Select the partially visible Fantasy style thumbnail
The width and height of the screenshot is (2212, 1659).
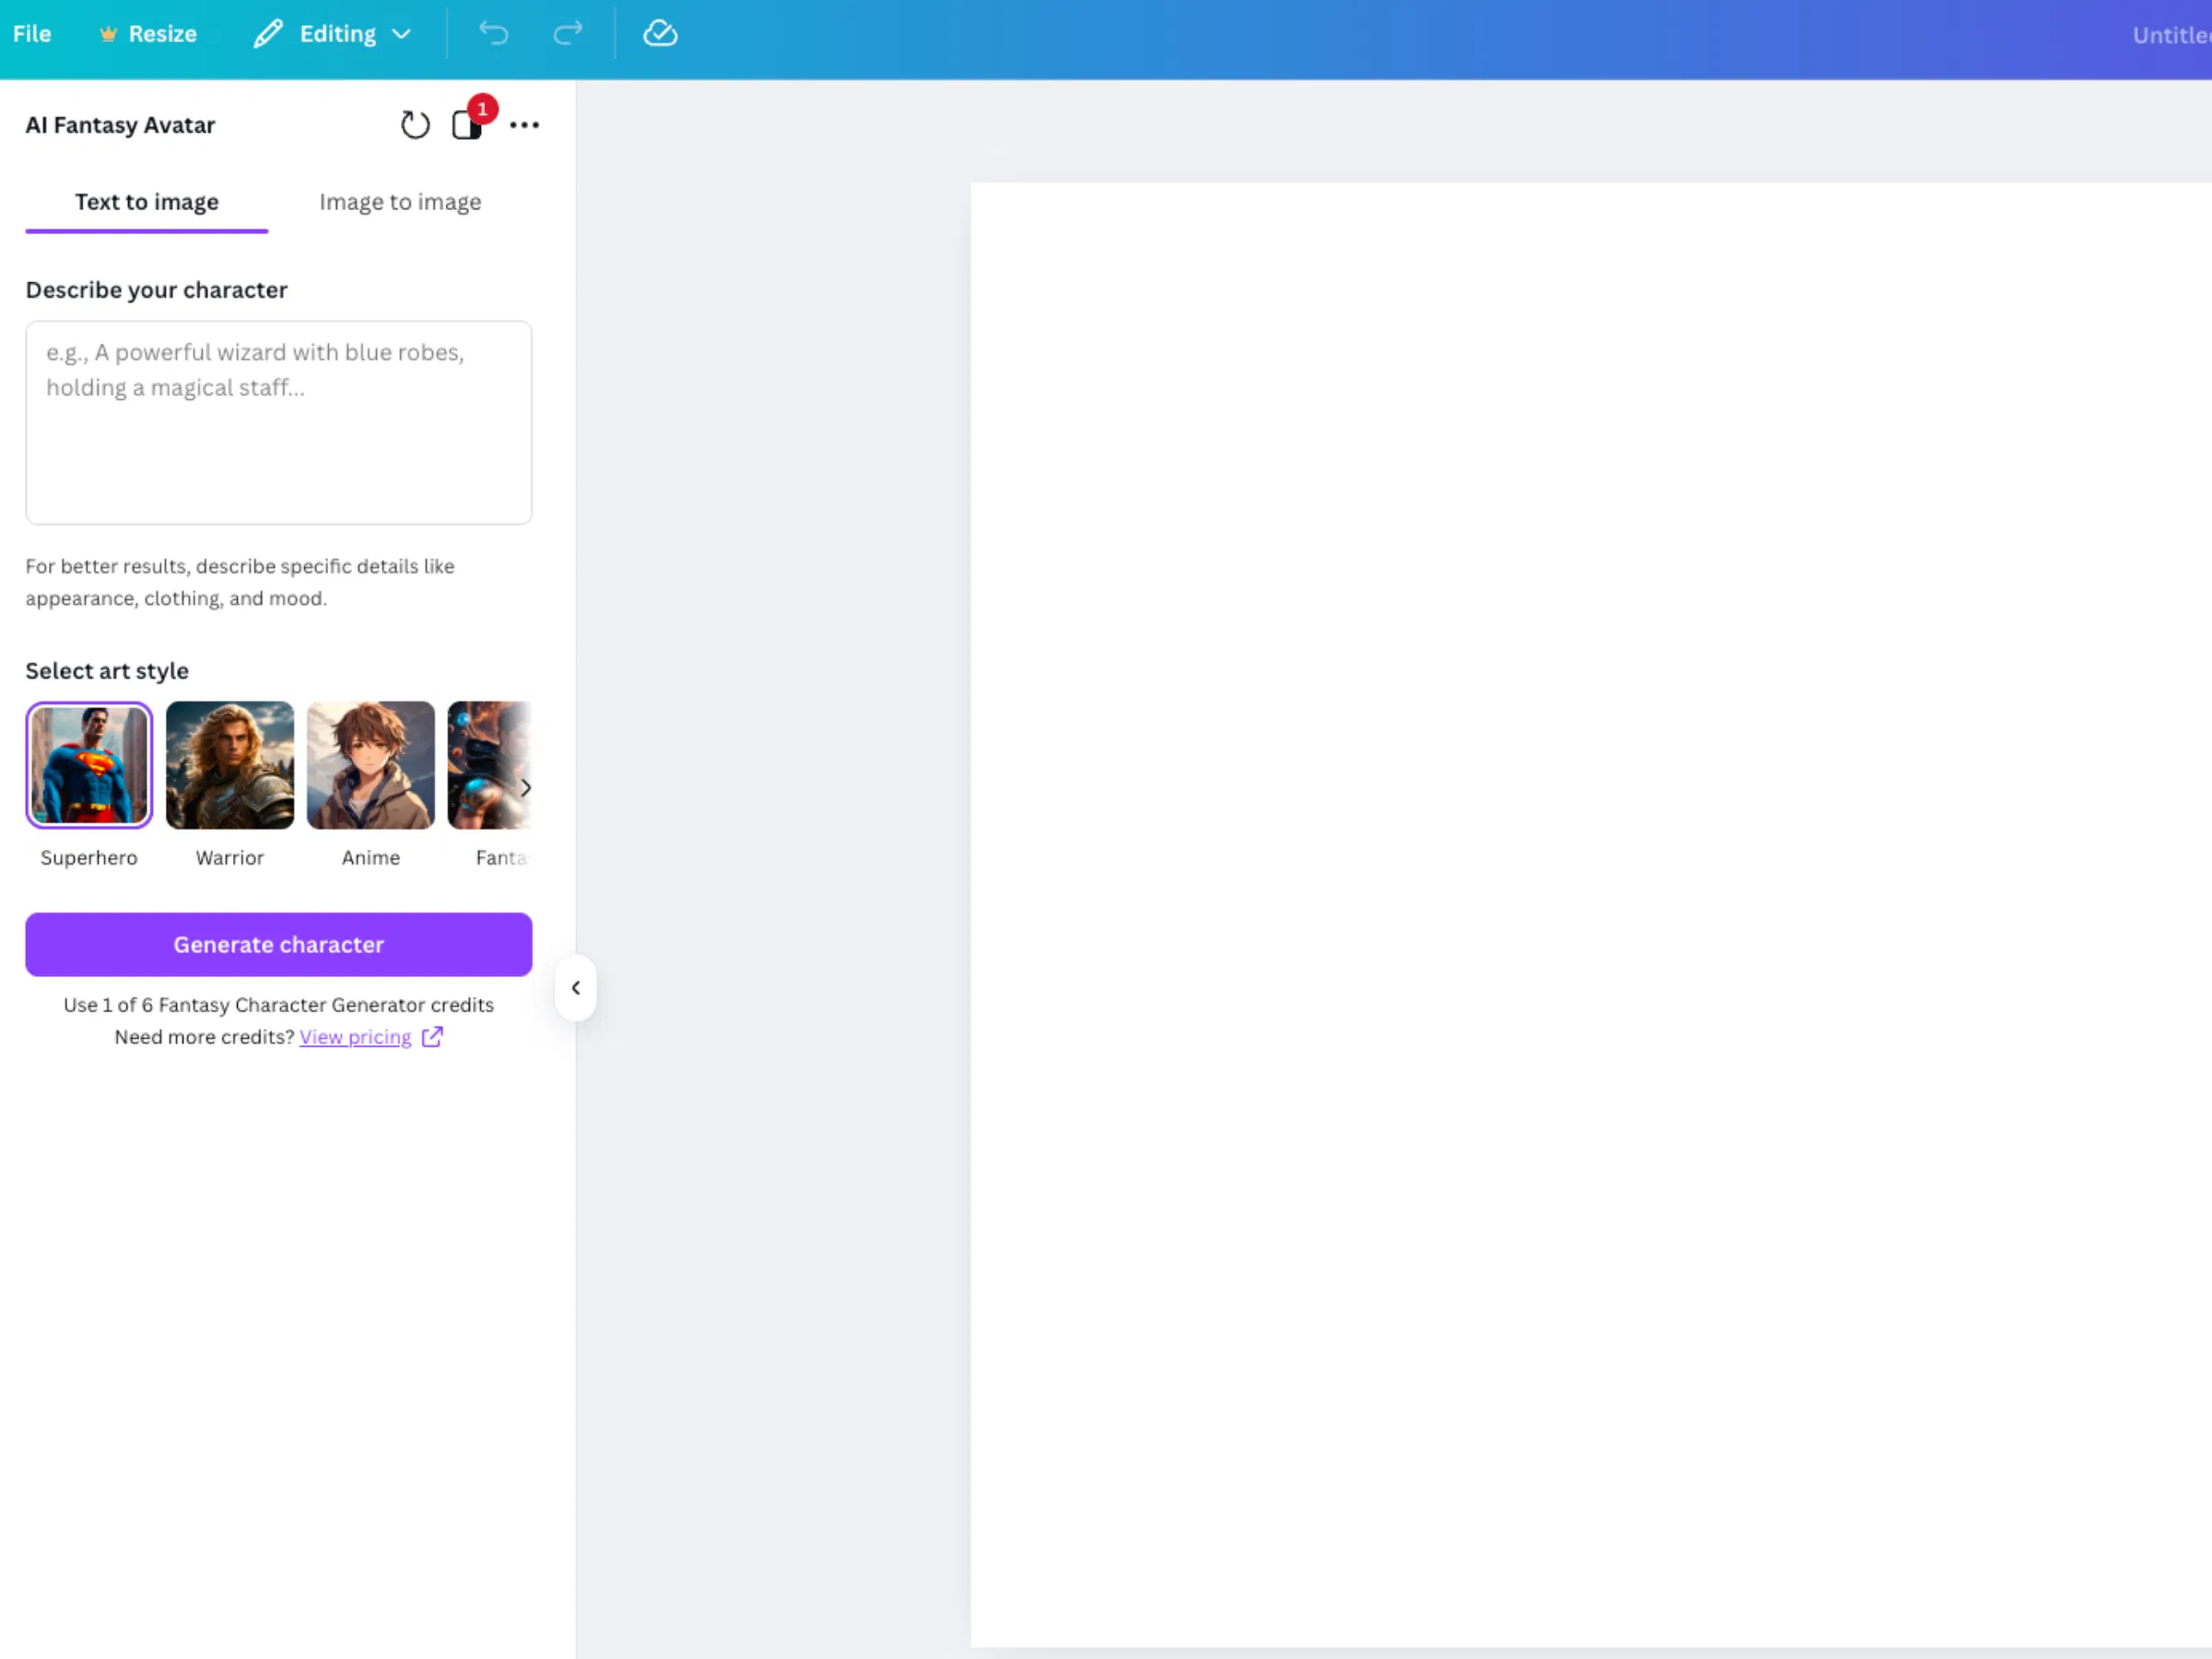coord(488,765)
